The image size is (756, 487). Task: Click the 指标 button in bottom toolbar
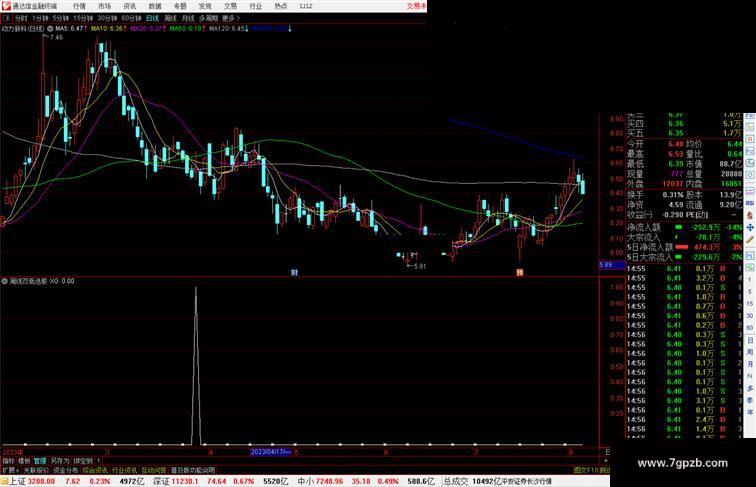8,461
